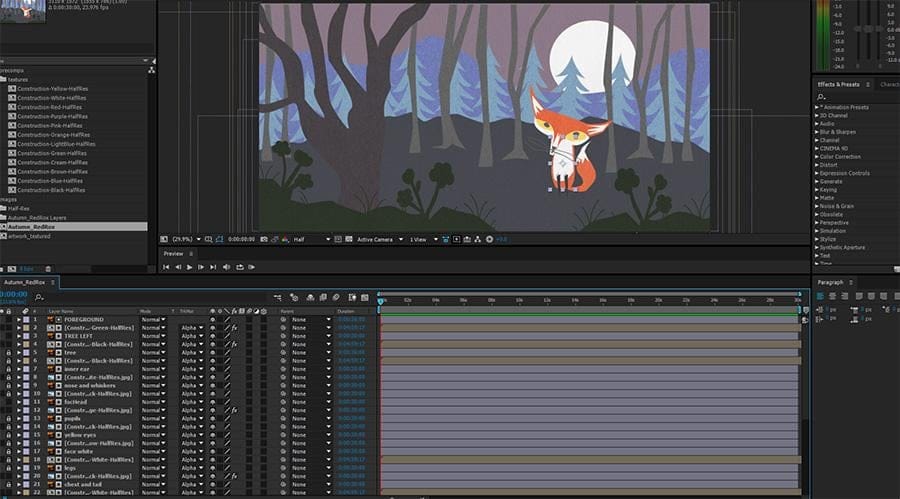Select right align text in Paragraph panel
900x499 pixels.
844,296
